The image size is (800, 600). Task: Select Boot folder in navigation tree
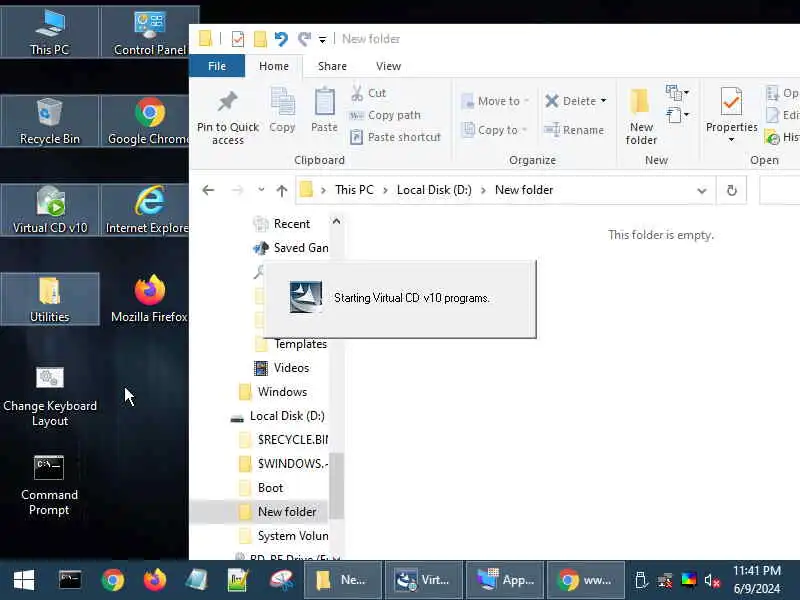(261, 488)
